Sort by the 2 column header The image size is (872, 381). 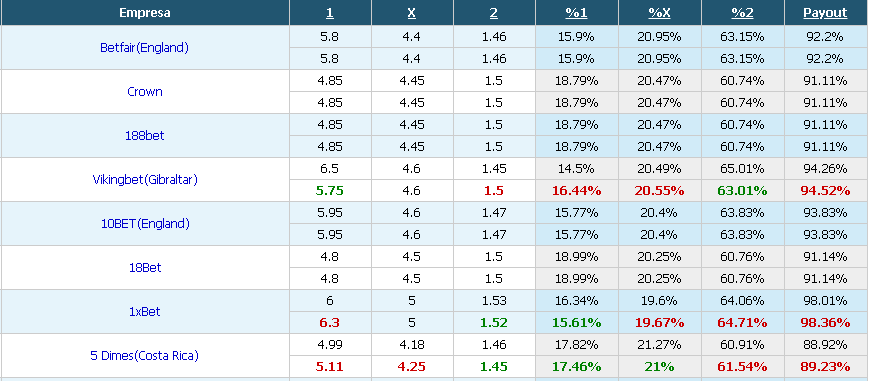pos(494,13)
